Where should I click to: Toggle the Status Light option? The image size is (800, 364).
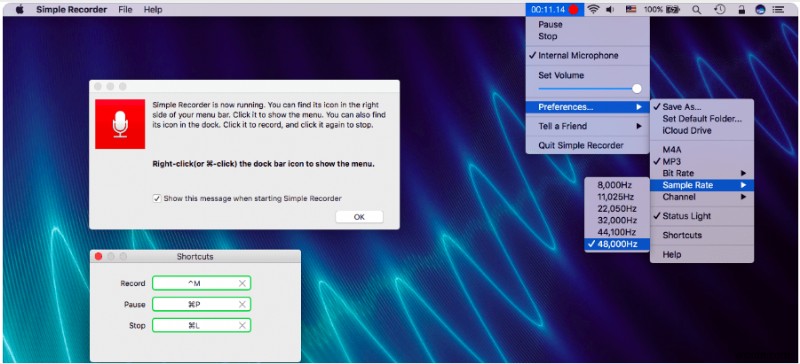[702, 216]
